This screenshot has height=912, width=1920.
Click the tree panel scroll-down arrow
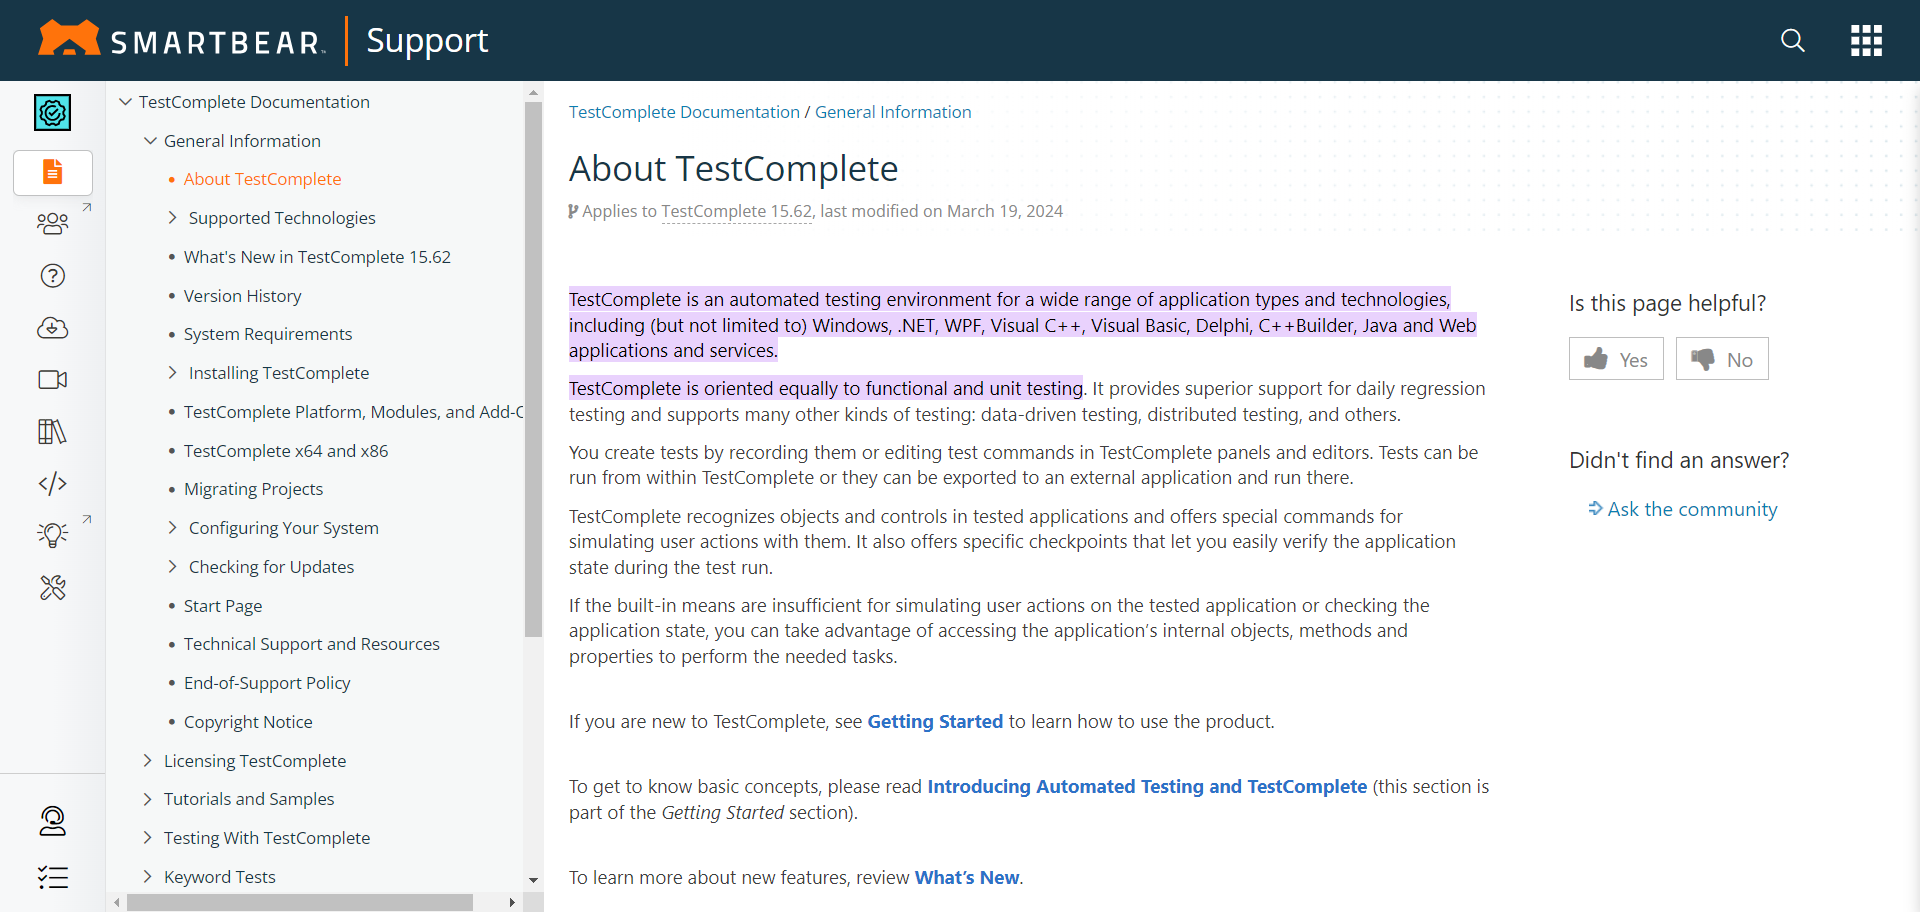point(533,880)
